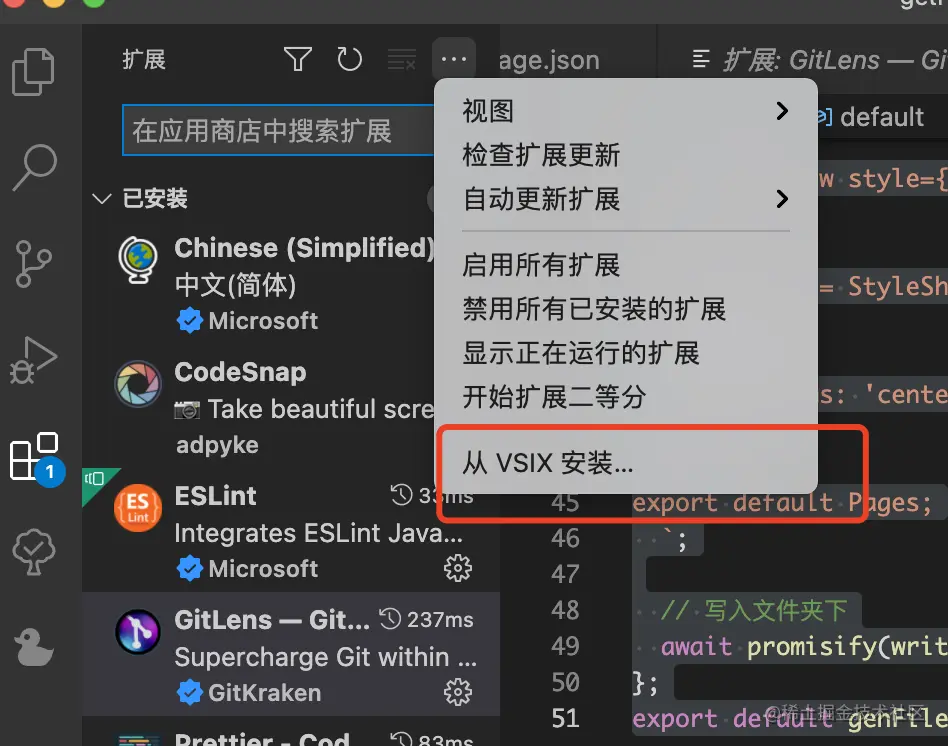
Task: Expand the 自动更新扩展 submenu
Action: [626, 199]
